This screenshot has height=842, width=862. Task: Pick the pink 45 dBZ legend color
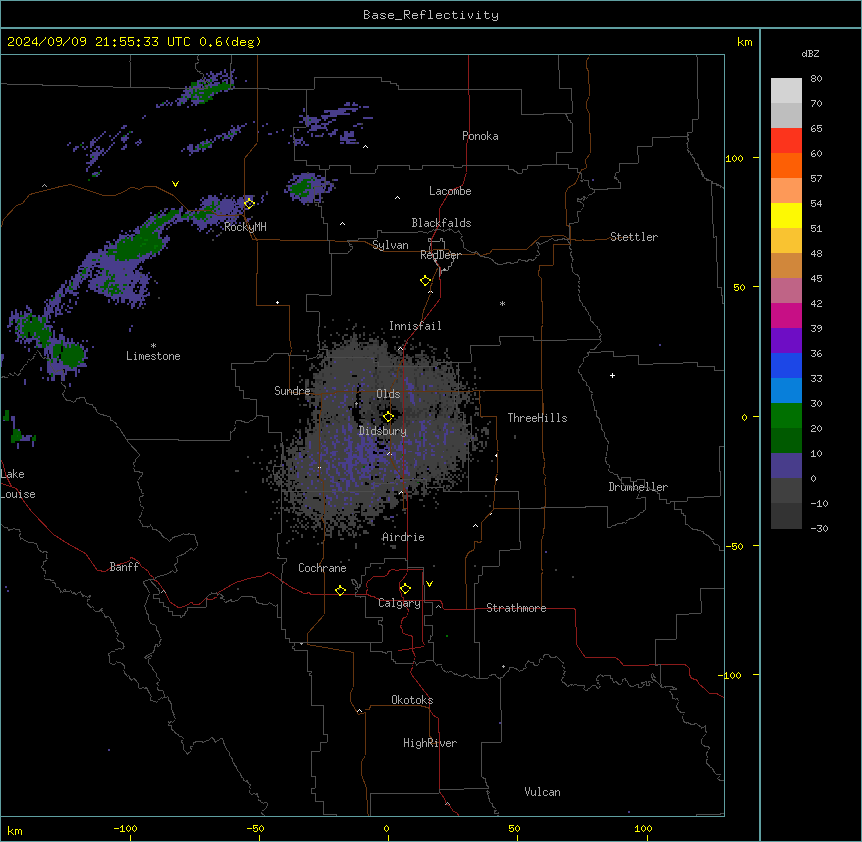786,290
